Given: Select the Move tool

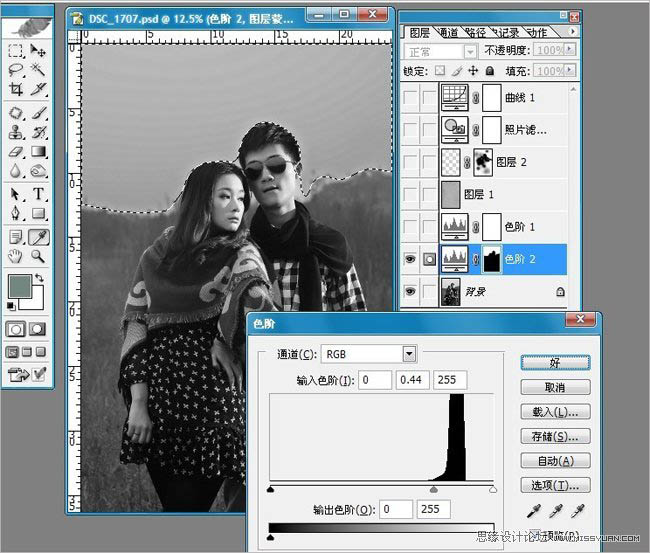Looking at the screenshot, I should 38,51.
